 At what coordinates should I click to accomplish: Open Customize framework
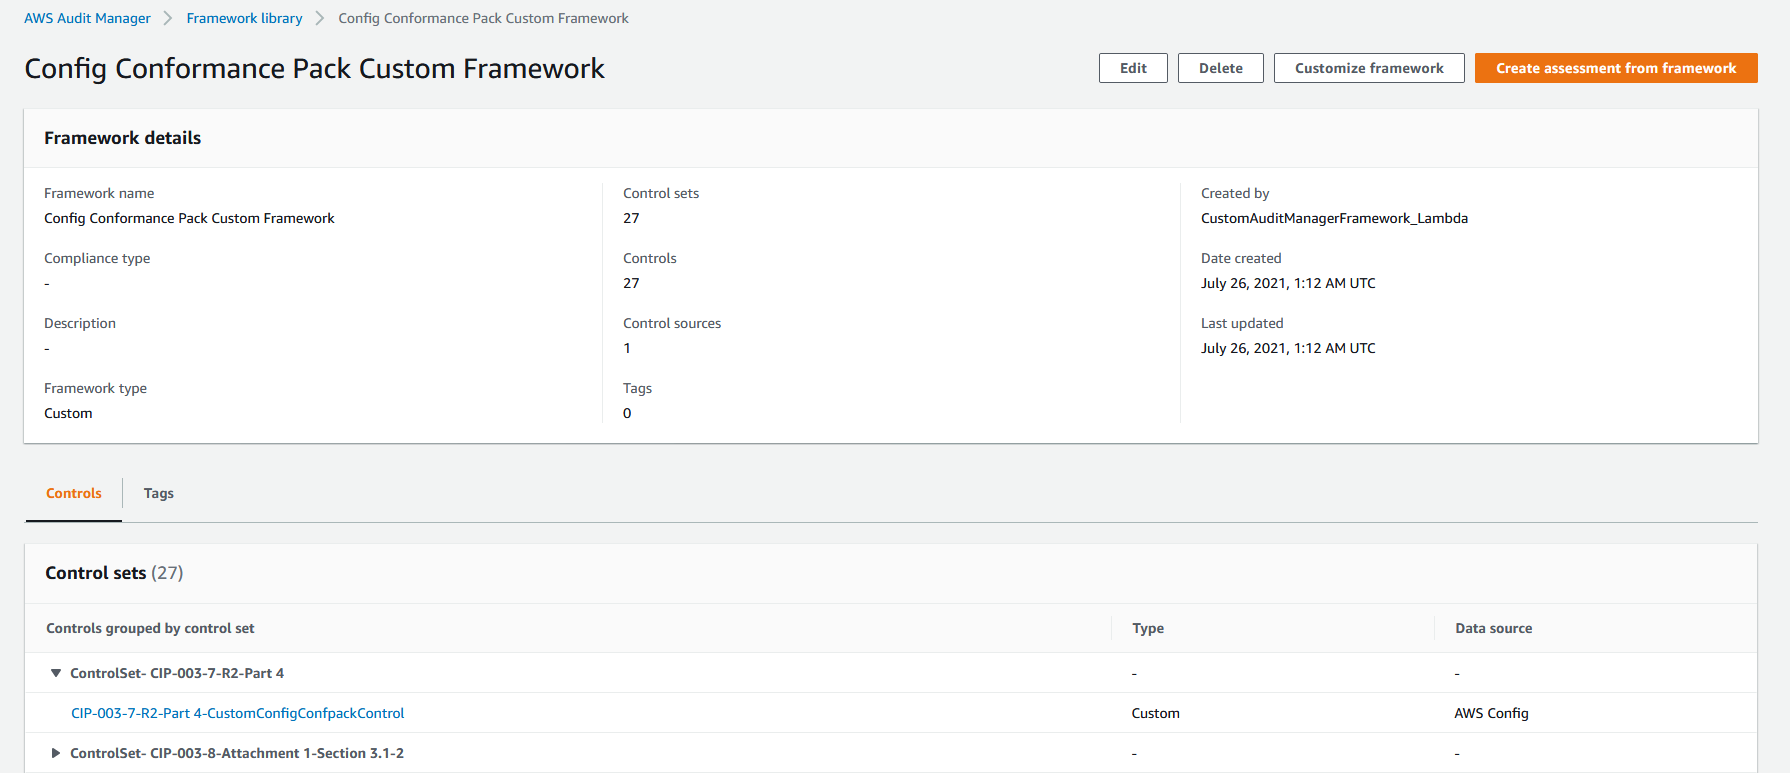[1369, 68]
